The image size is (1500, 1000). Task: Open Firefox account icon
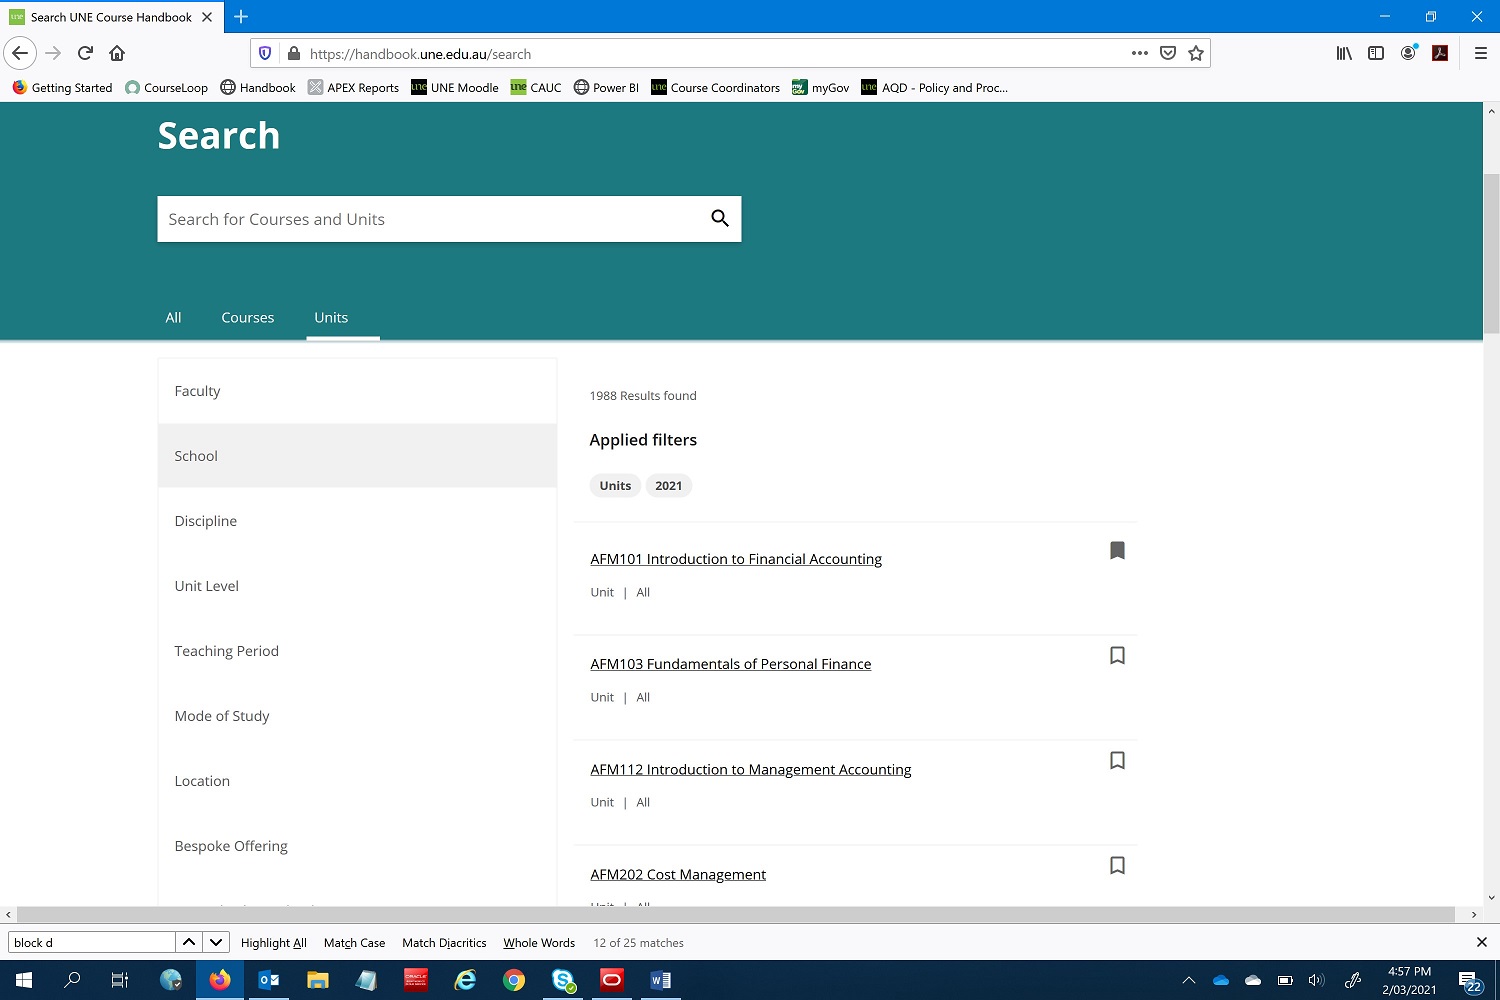tap(1408, 53)
